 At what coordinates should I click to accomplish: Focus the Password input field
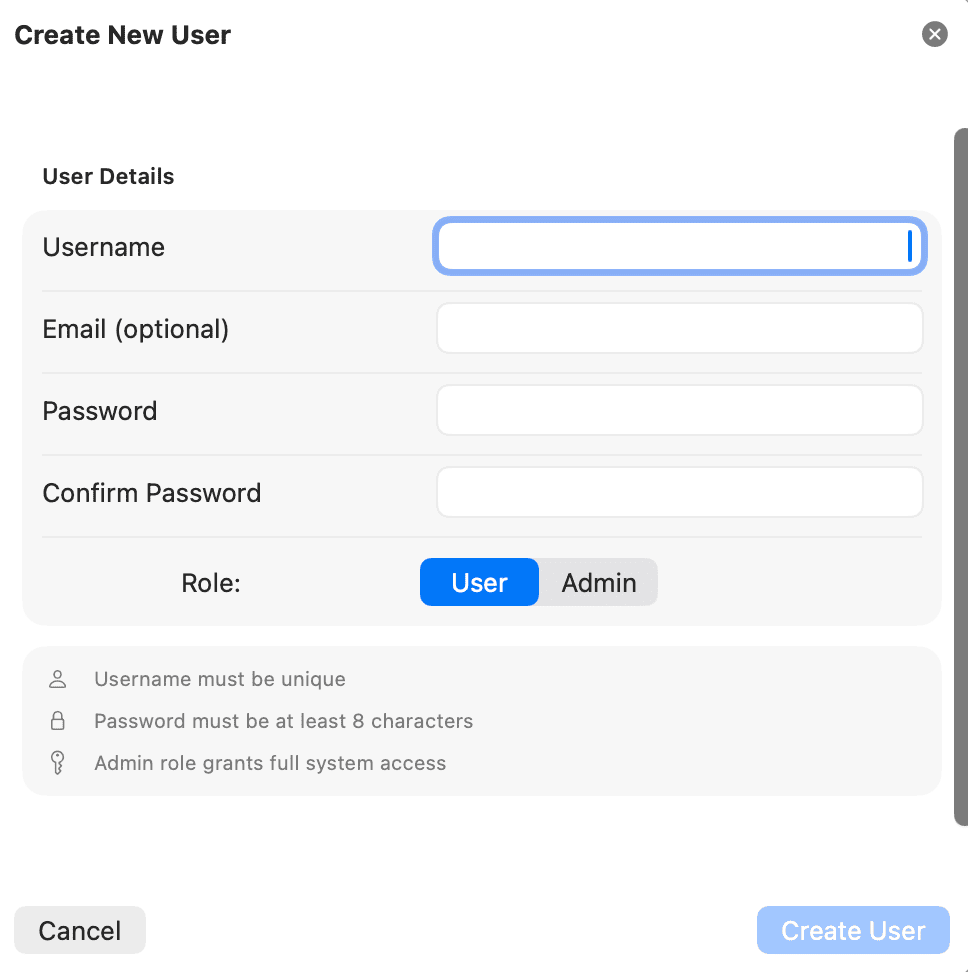point(679,410)
